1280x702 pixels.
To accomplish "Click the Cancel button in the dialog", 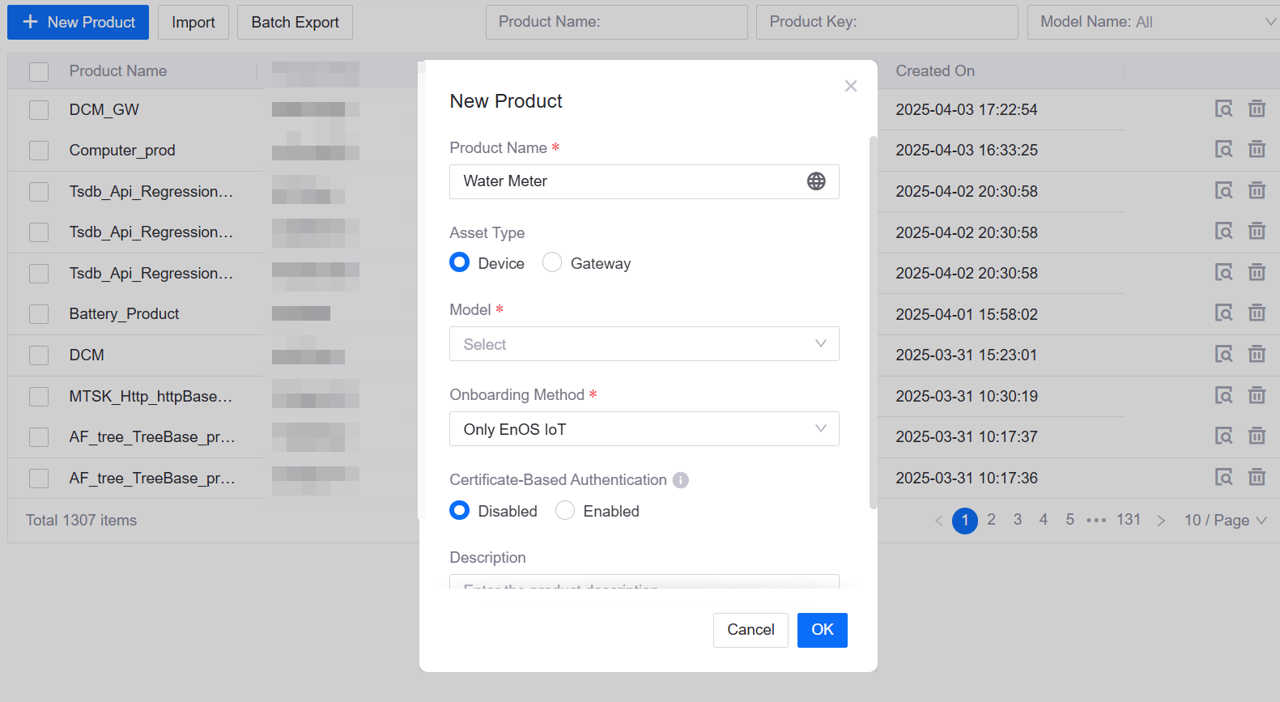I will click(750, 630).
